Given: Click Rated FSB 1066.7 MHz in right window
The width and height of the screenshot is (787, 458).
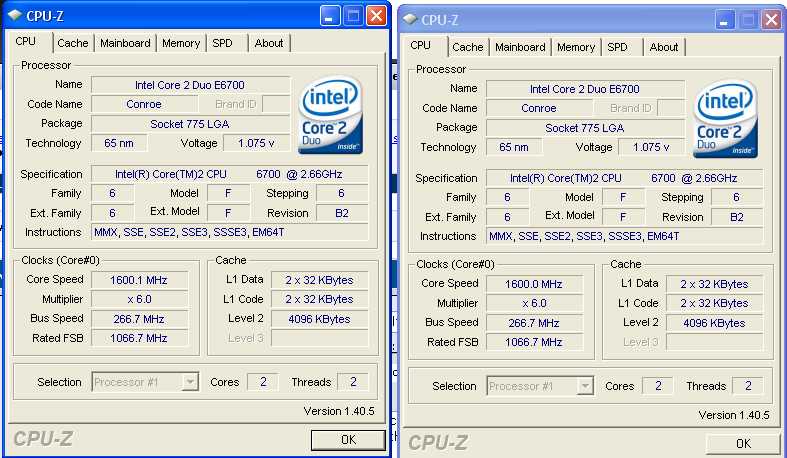Looking at the screenshot, I should (534, 342).
